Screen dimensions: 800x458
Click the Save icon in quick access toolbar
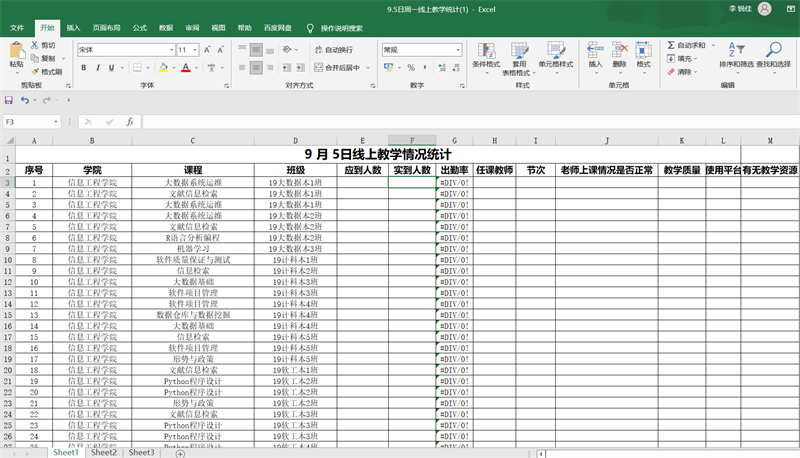[x=9, y=100]
